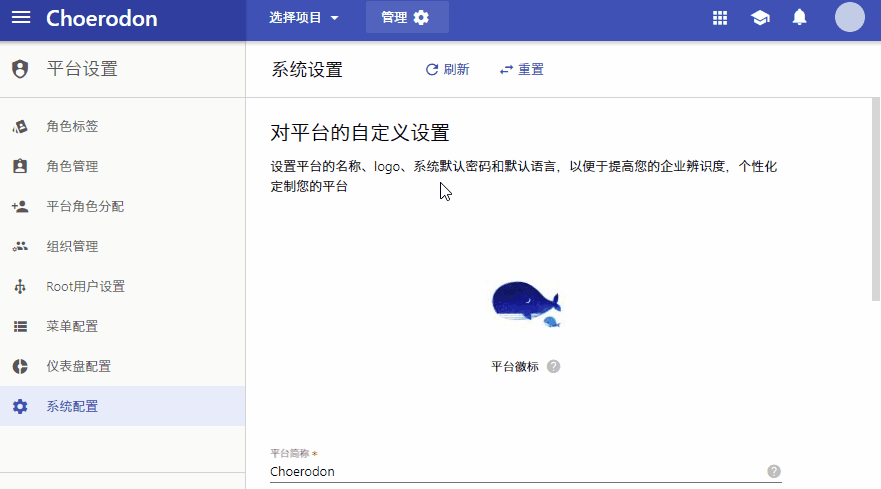Open 角色管理 menu item
This screenshot has height=489, width=881.
pos(122,166)
